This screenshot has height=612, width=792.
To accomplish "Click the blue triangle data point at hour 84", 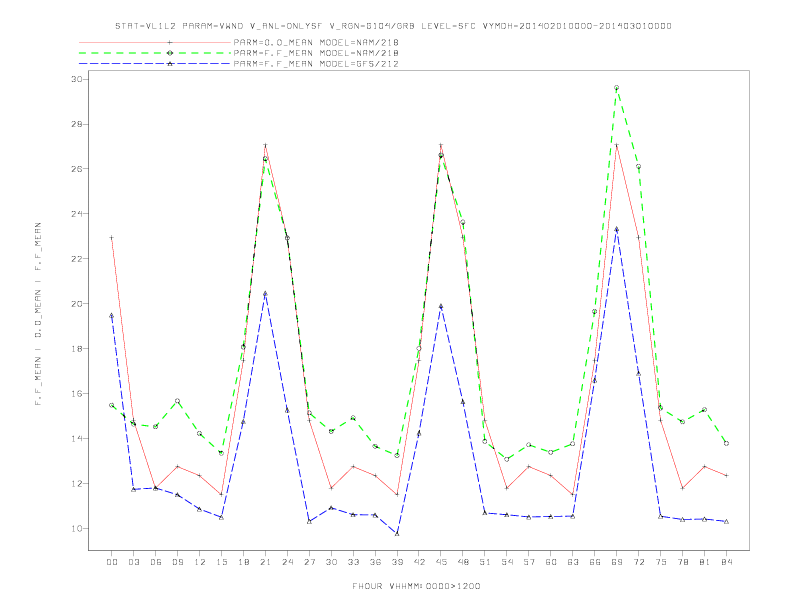I will click(726, 521).
